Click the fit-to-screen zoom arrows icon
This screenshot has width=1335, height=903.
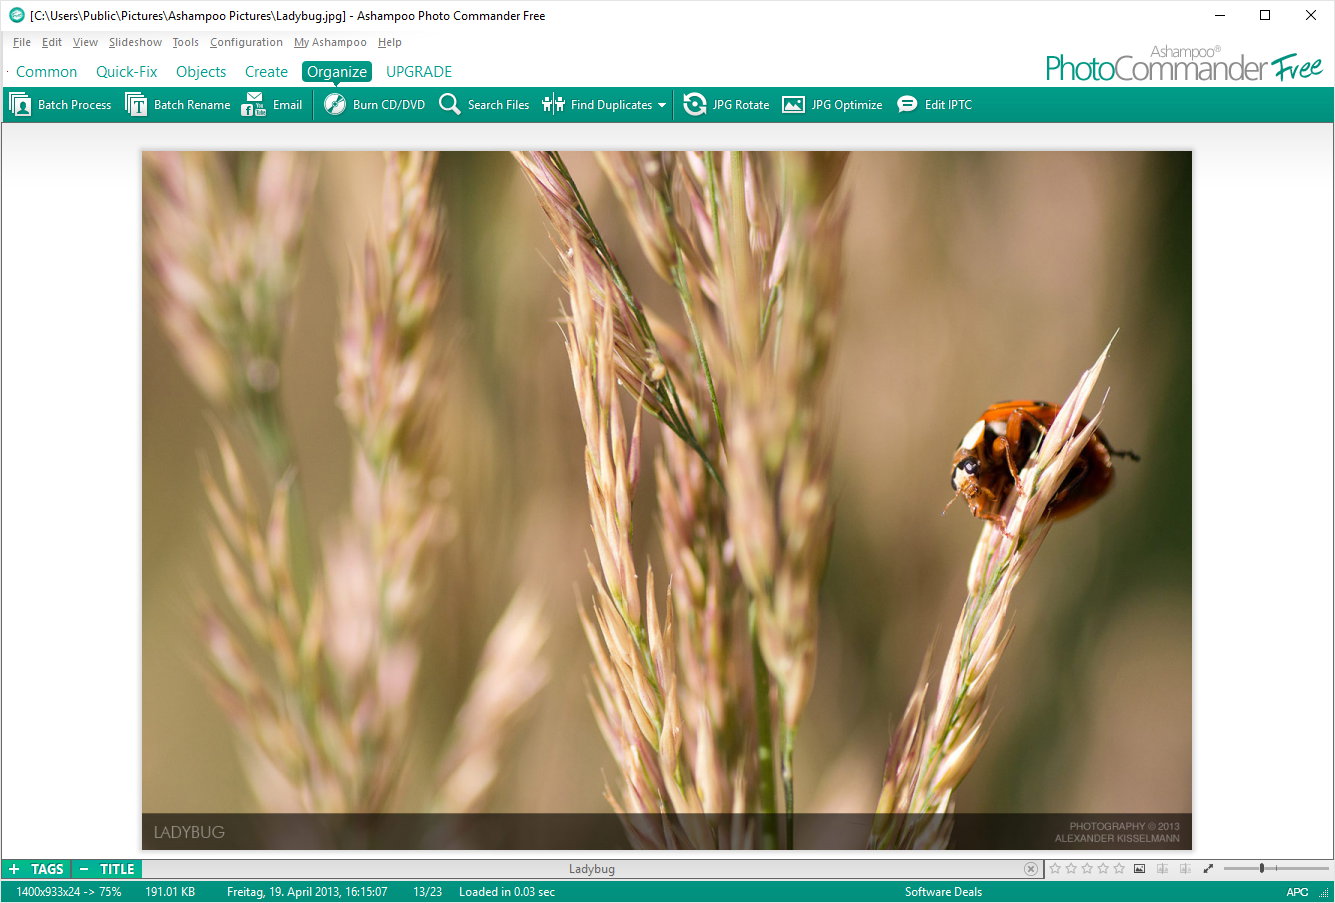coord(1209,868)
